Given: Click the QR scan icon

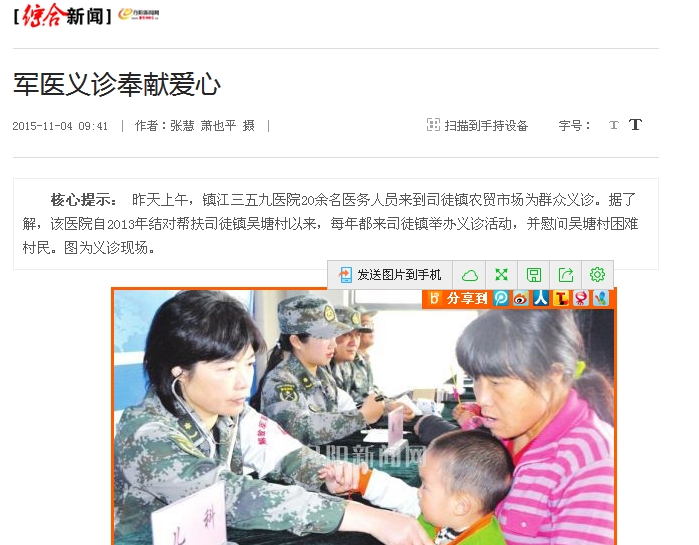Looking at the screenshot, I should pyautogui.click(x=433, y=125).
